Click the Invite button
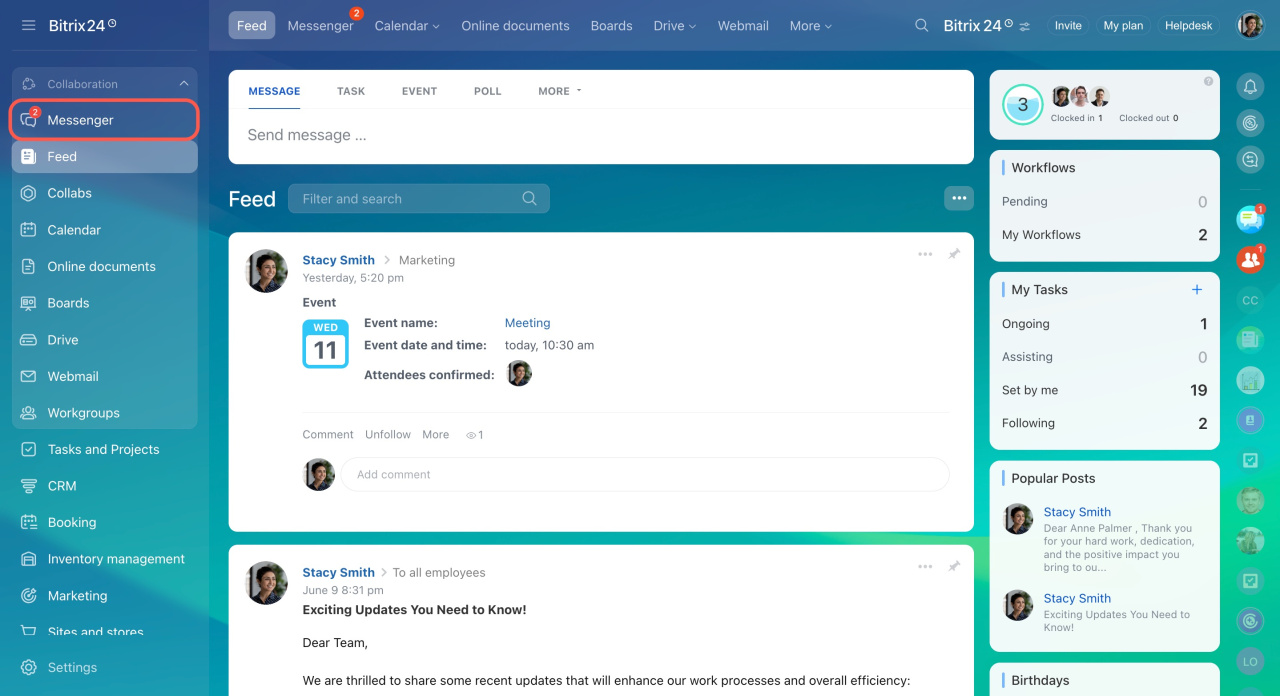 coord(1067,26)
